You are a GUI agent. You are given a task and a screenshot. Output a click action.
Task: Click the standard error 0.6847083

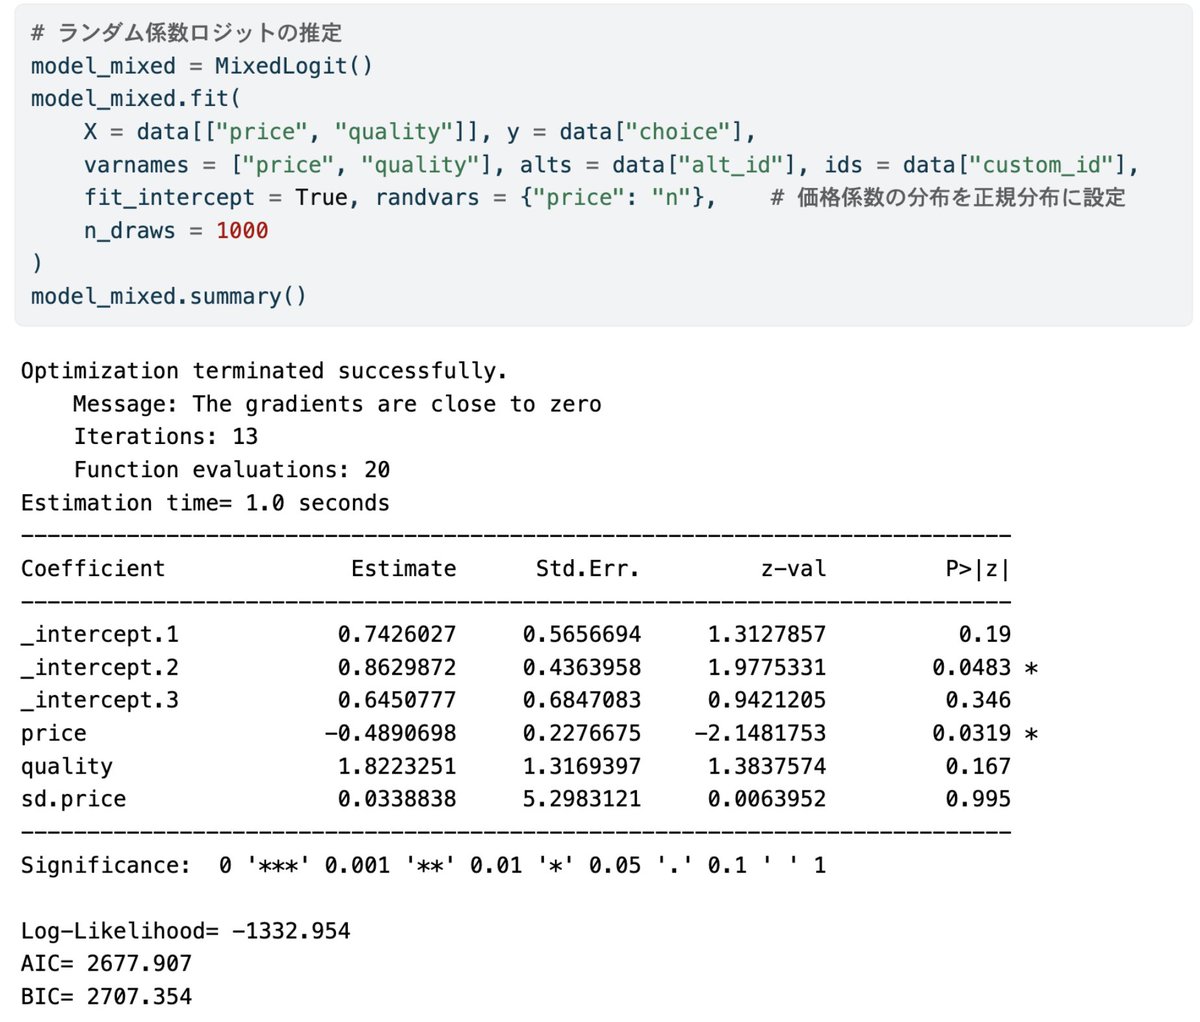[x=582, y=701]
